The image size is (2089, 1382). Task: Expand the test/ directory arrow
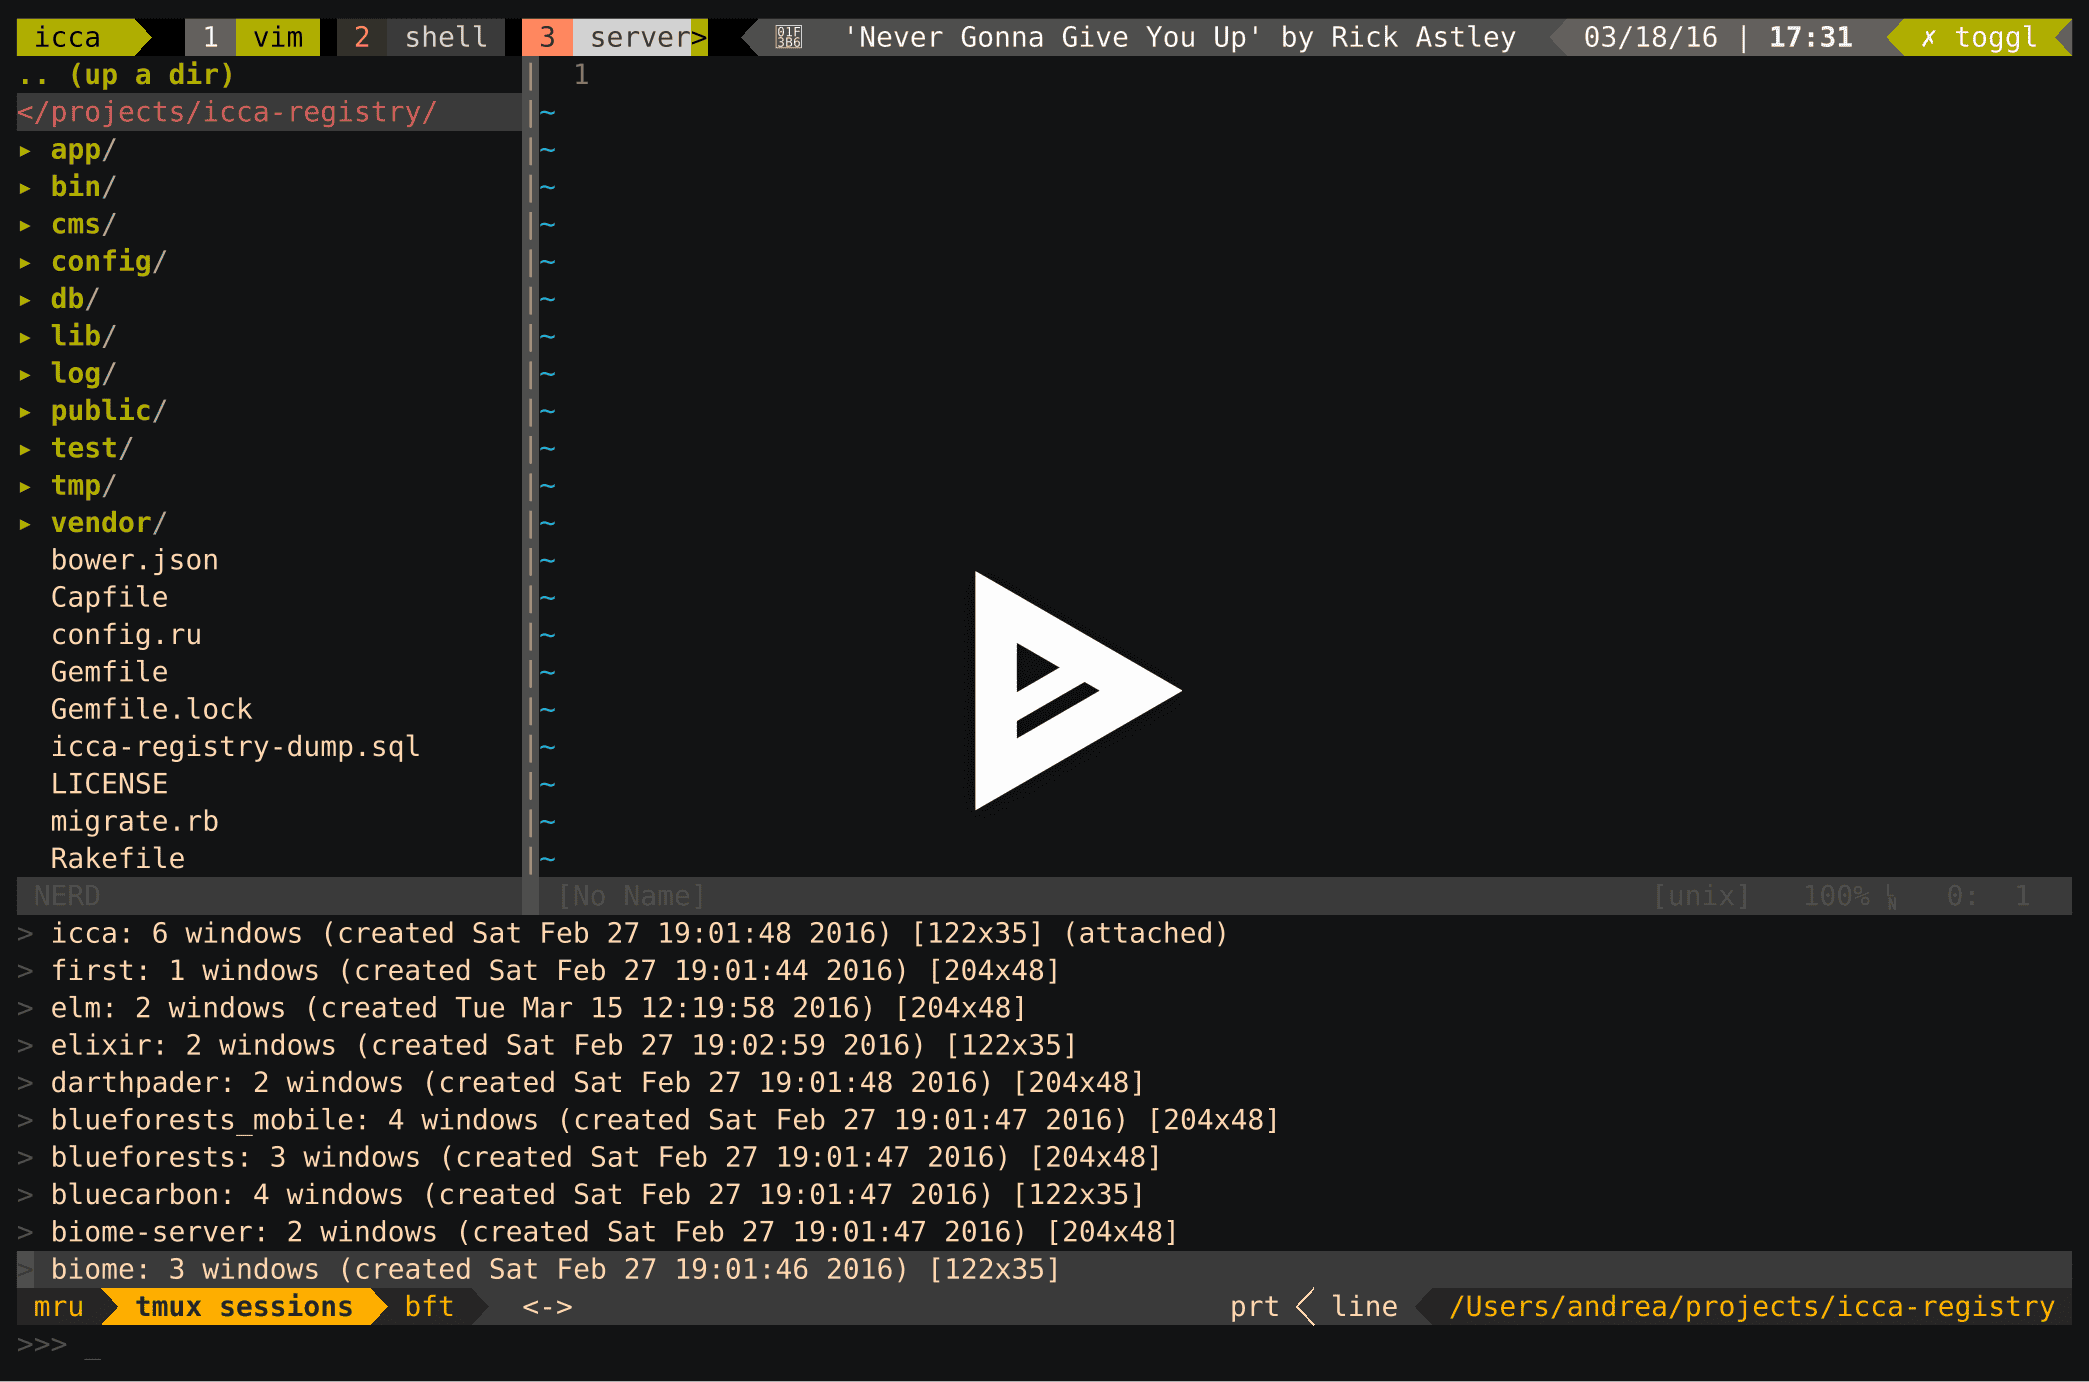(x=25, y=449)
